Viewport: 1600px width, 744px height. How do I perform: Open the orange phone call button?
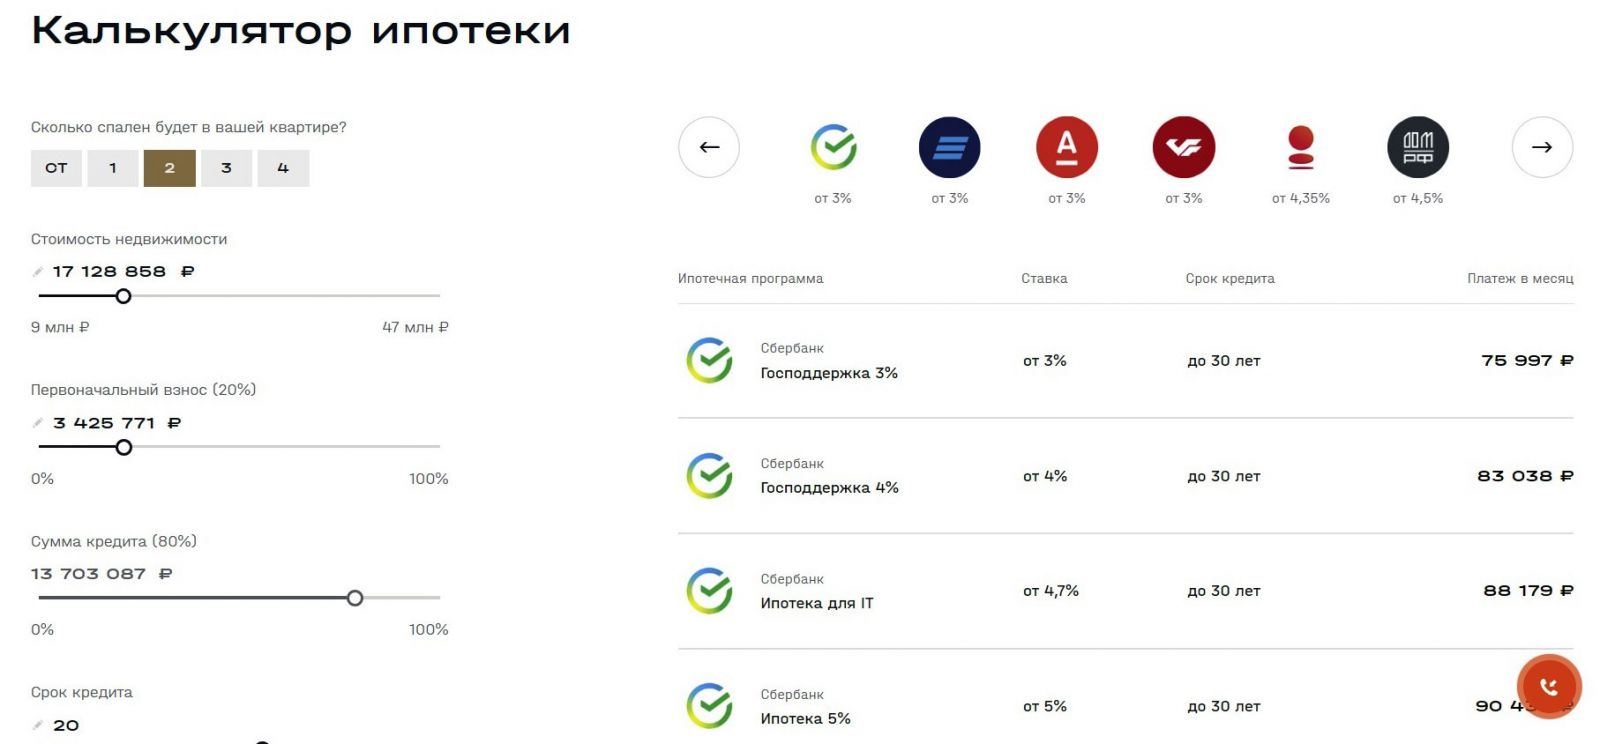tap(1549, 687)
